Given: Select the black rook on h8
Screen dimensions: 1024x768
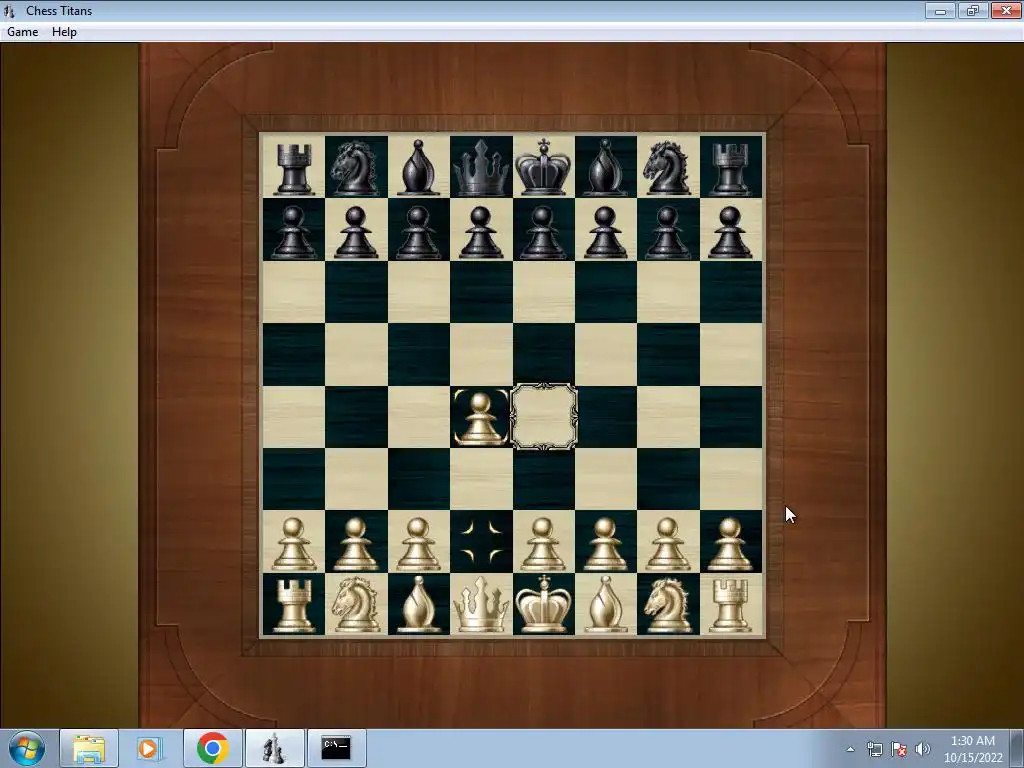Looking at the screenshot, I should (x=731, y=167).
